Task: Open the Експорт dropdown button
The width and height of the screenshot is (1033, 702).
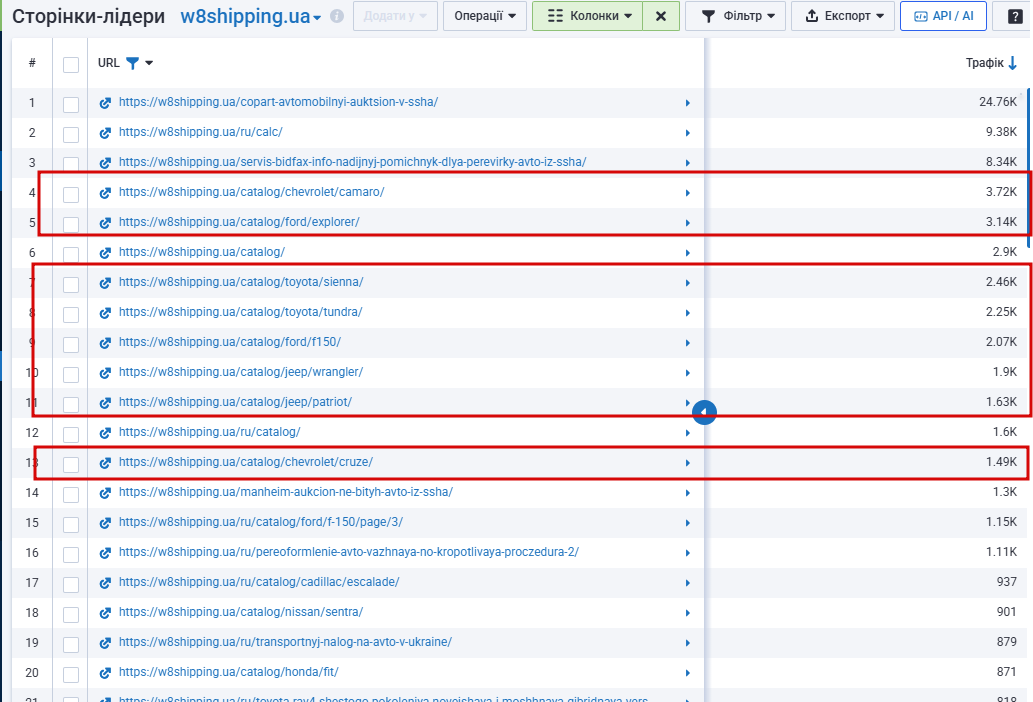Action: [843, 16]
